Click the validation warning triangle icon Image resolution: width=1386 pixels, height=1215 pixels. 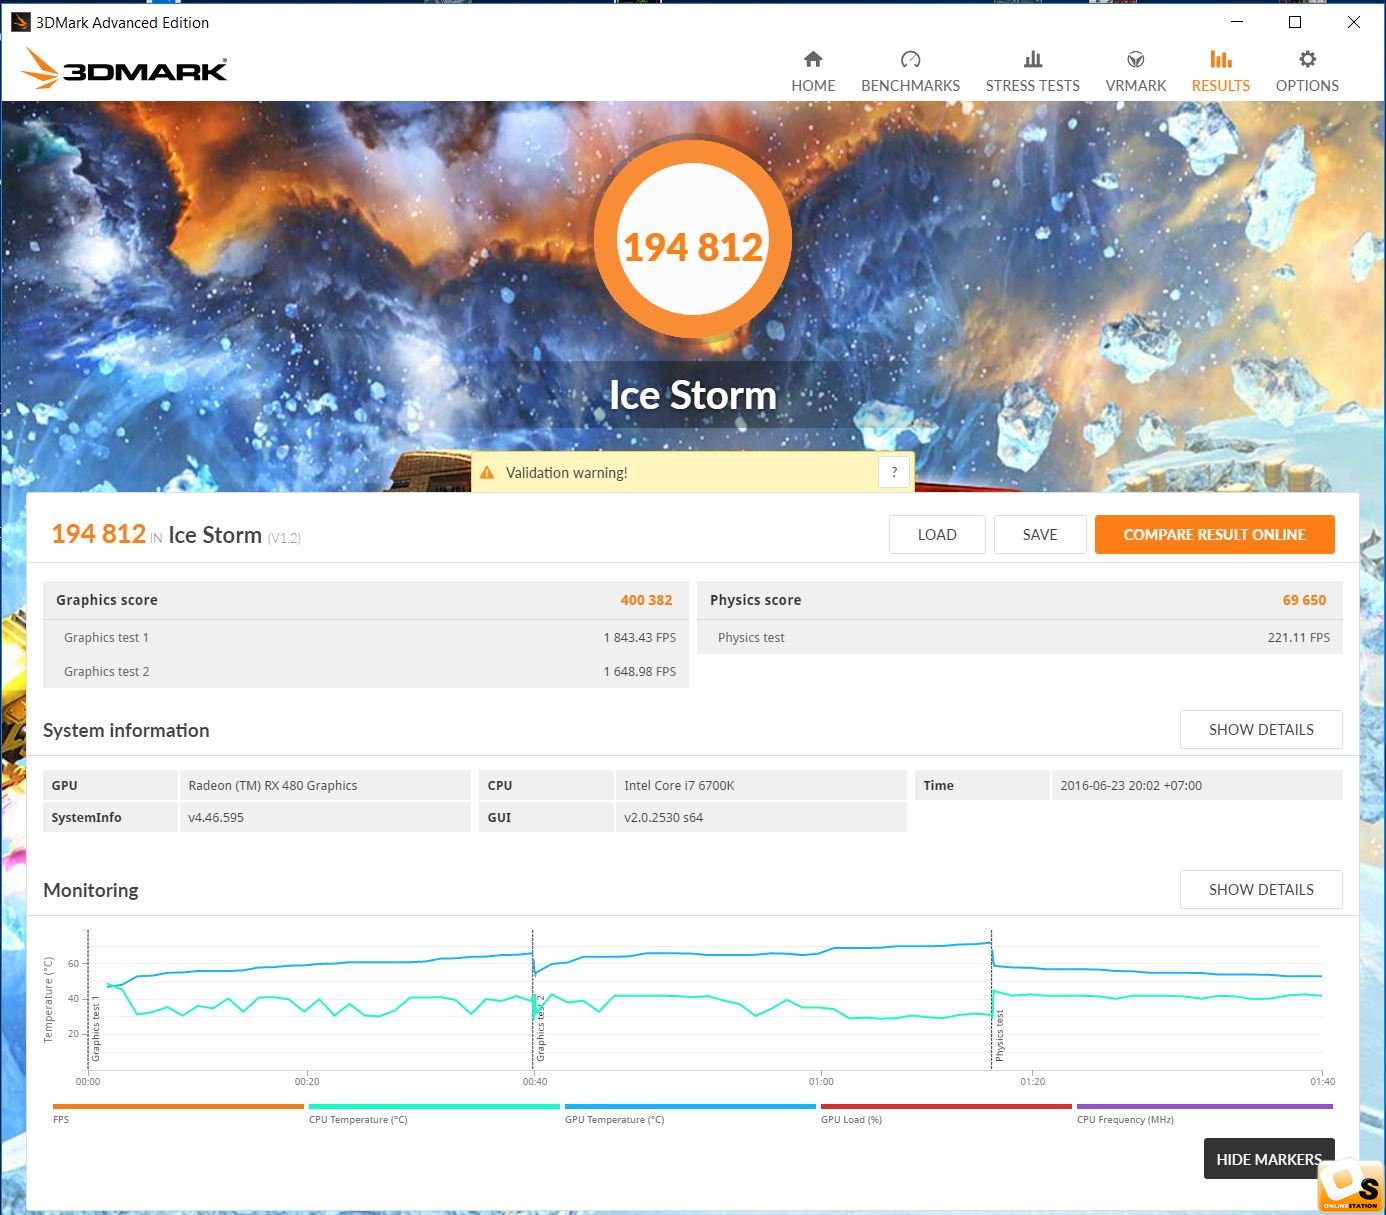pos(487,472)
